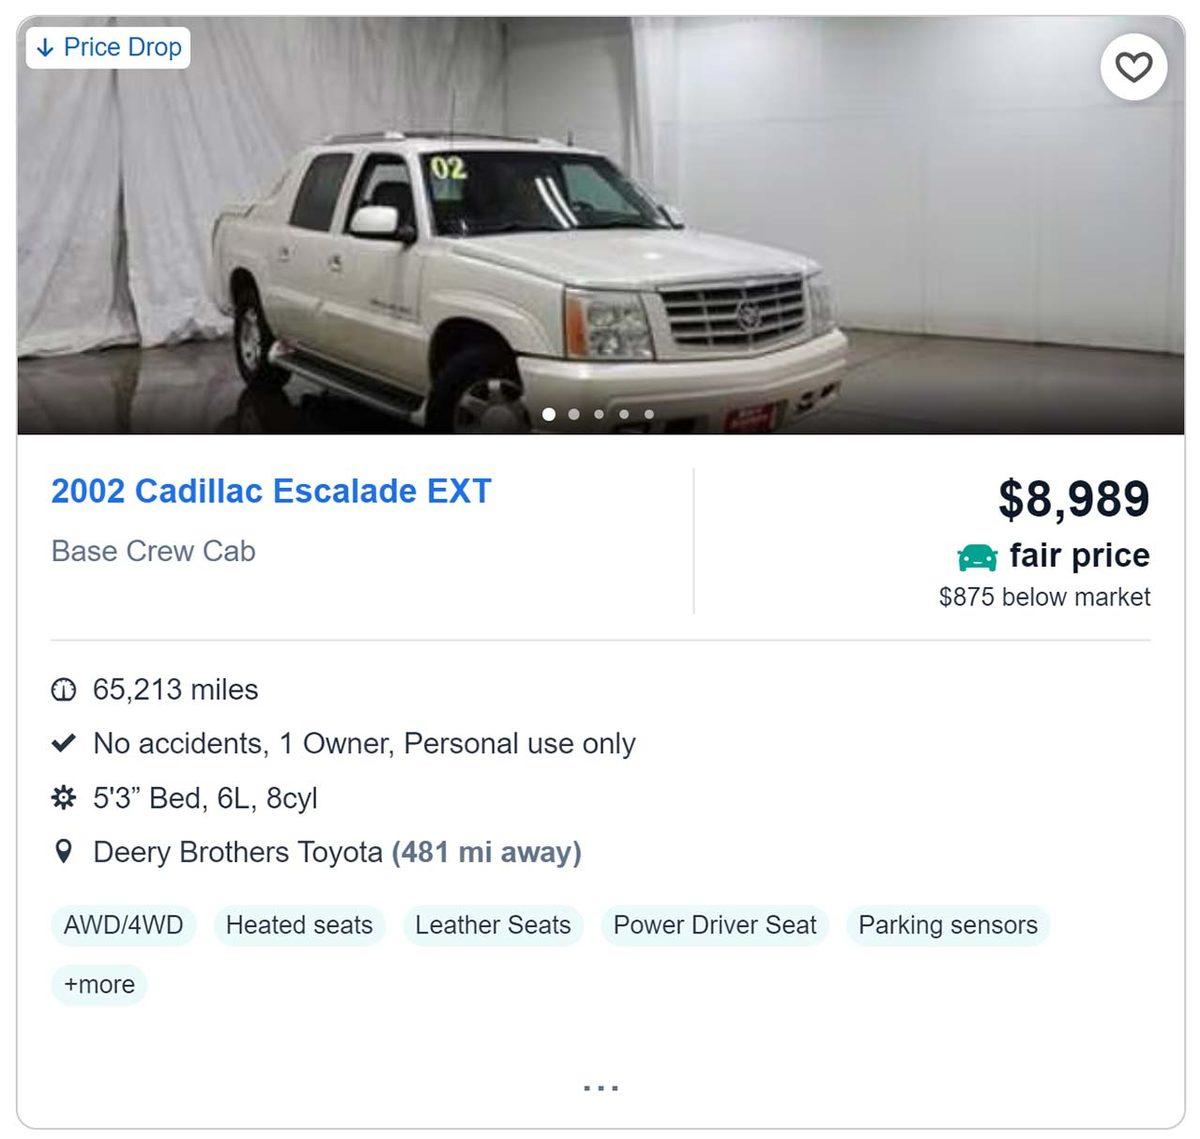Open the 2002 Cadillac Escalade EXT link

(x=271, y=491)
